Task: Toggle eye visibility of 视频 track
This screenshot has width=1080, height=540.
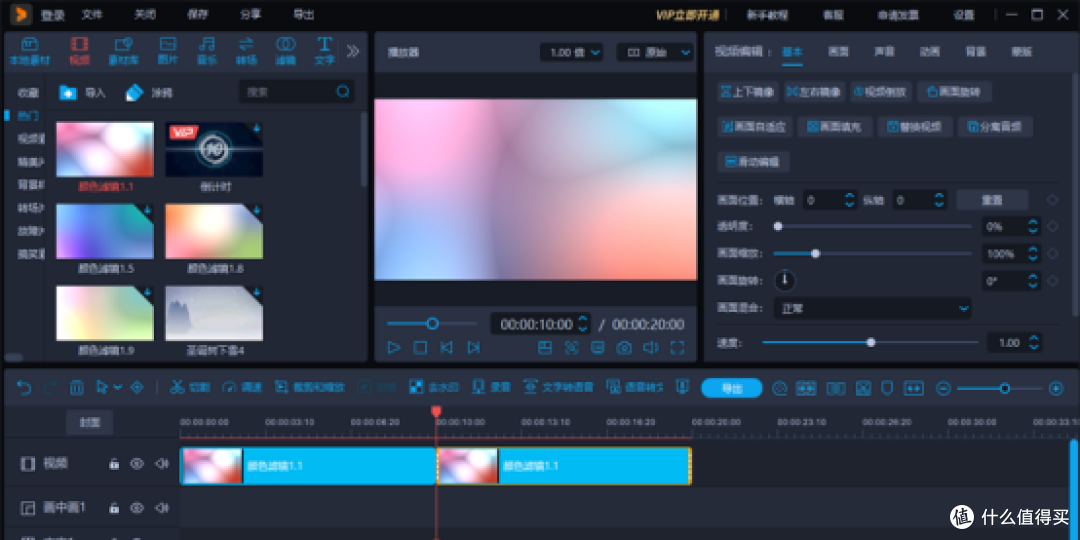Action: [137, 464]
